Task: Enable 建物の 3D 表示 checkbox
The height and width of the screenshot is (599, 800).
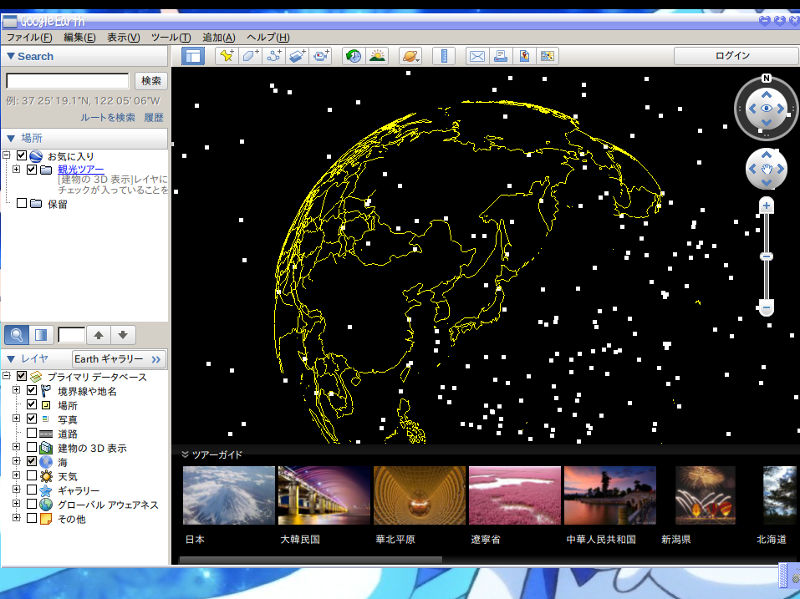Action: [32, 447]
